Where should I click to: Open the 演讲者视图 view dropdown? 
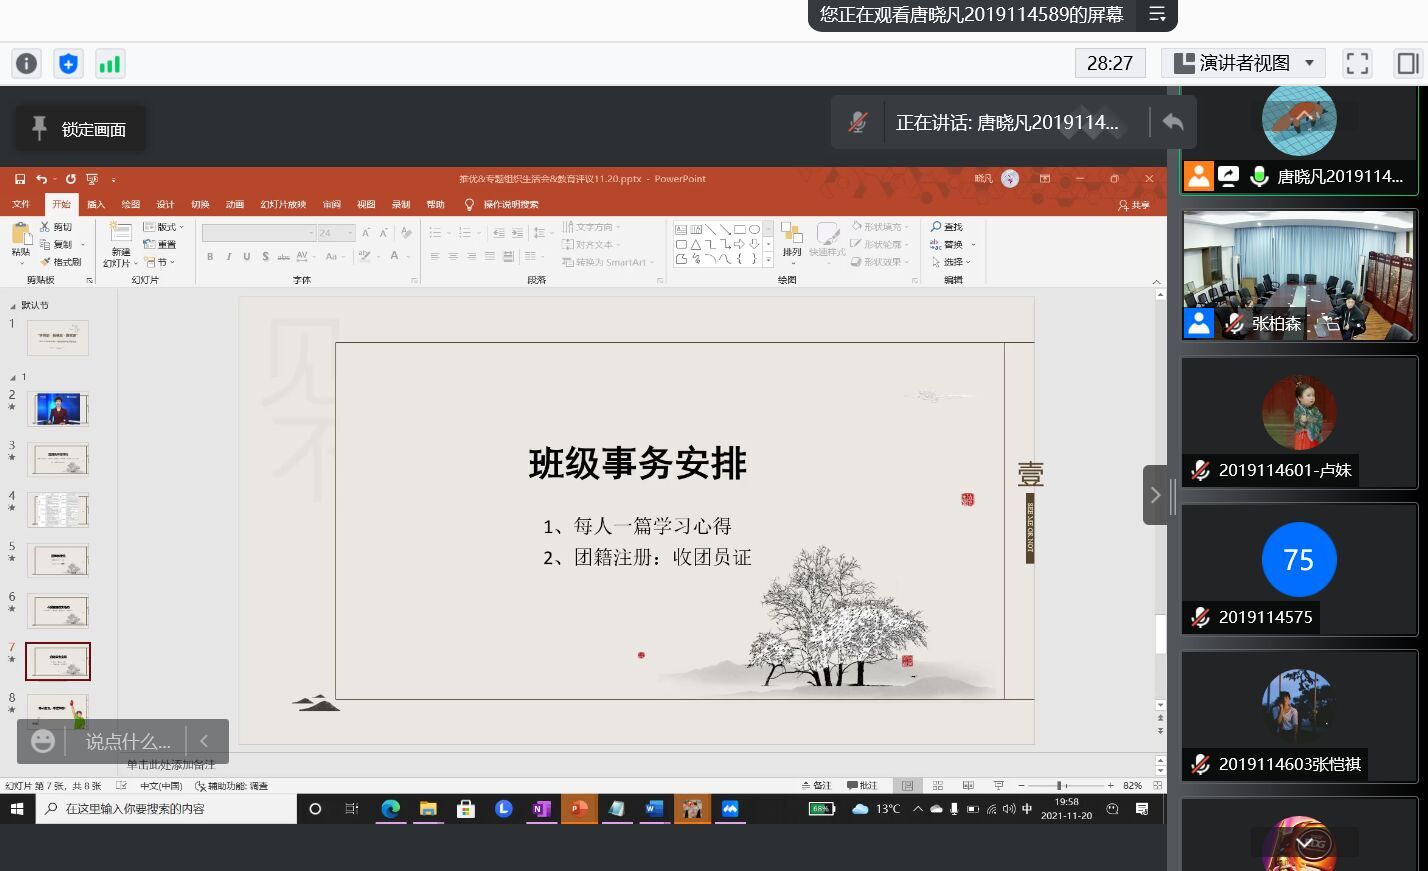[1243, 63]
